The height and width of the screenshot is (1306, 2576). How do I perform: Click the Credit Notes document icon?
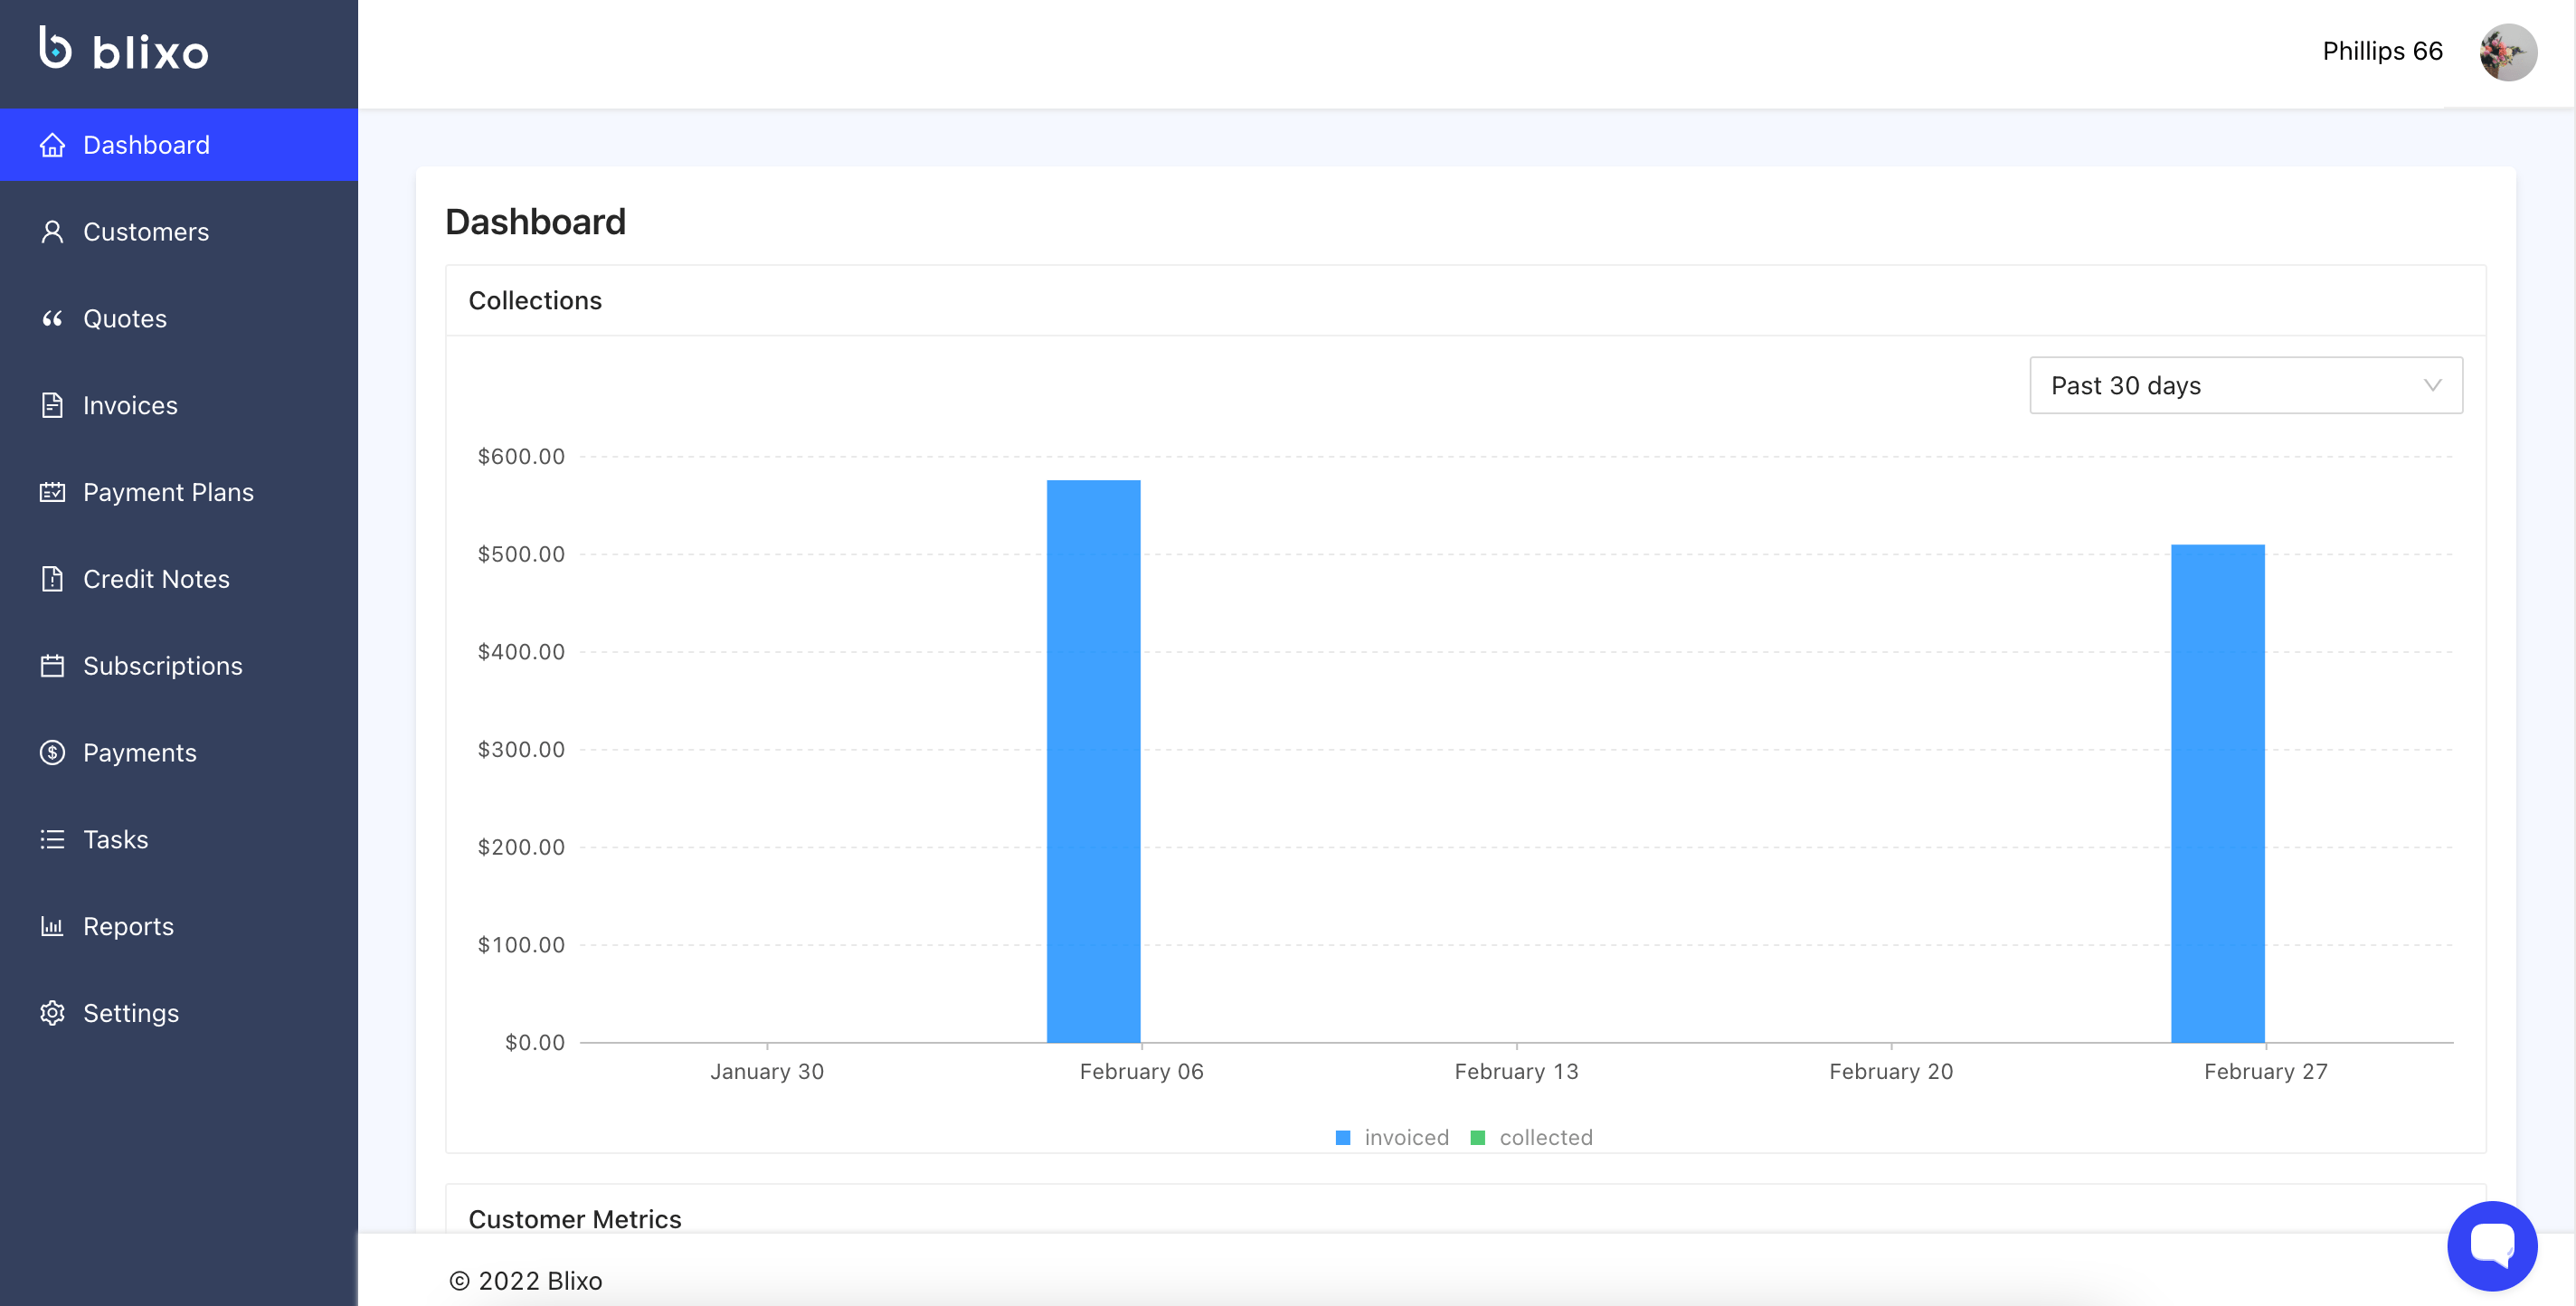tap(52, 579)
